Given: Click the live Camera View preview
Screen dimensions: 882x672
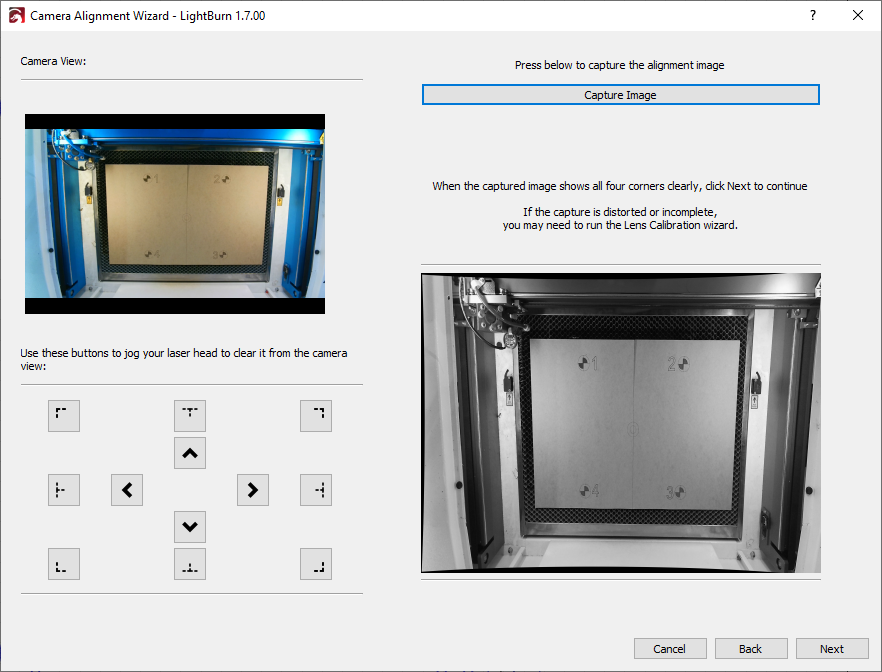Looking at the screenshot, I should coord(175,214).
